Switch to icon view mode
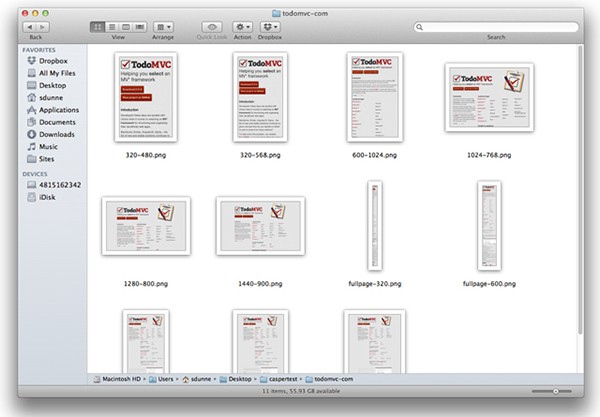The width and height of the screenshot is (600, 417). pos(97,26)
